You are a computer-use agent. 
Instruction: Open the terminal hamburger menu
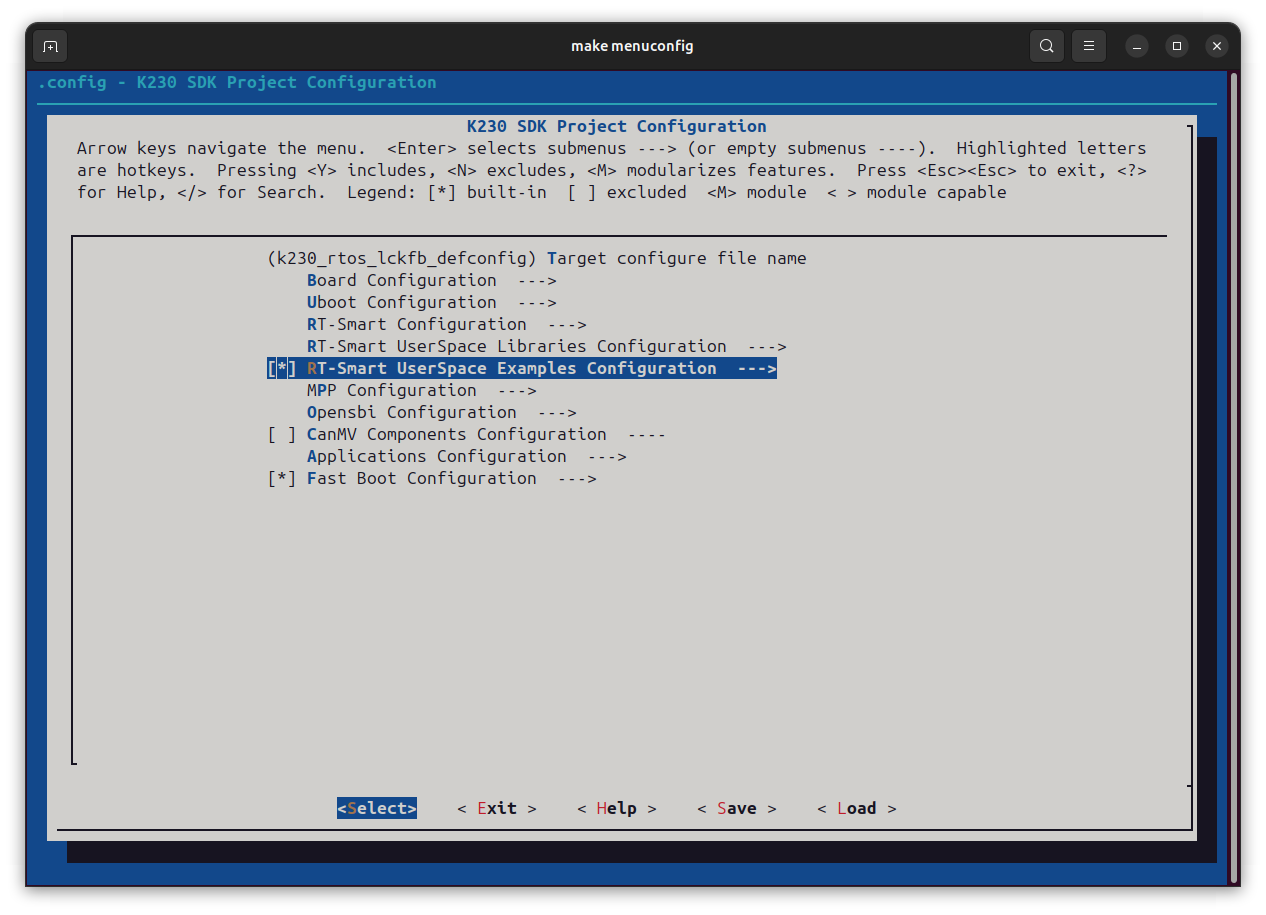[x=1089, y=46]
